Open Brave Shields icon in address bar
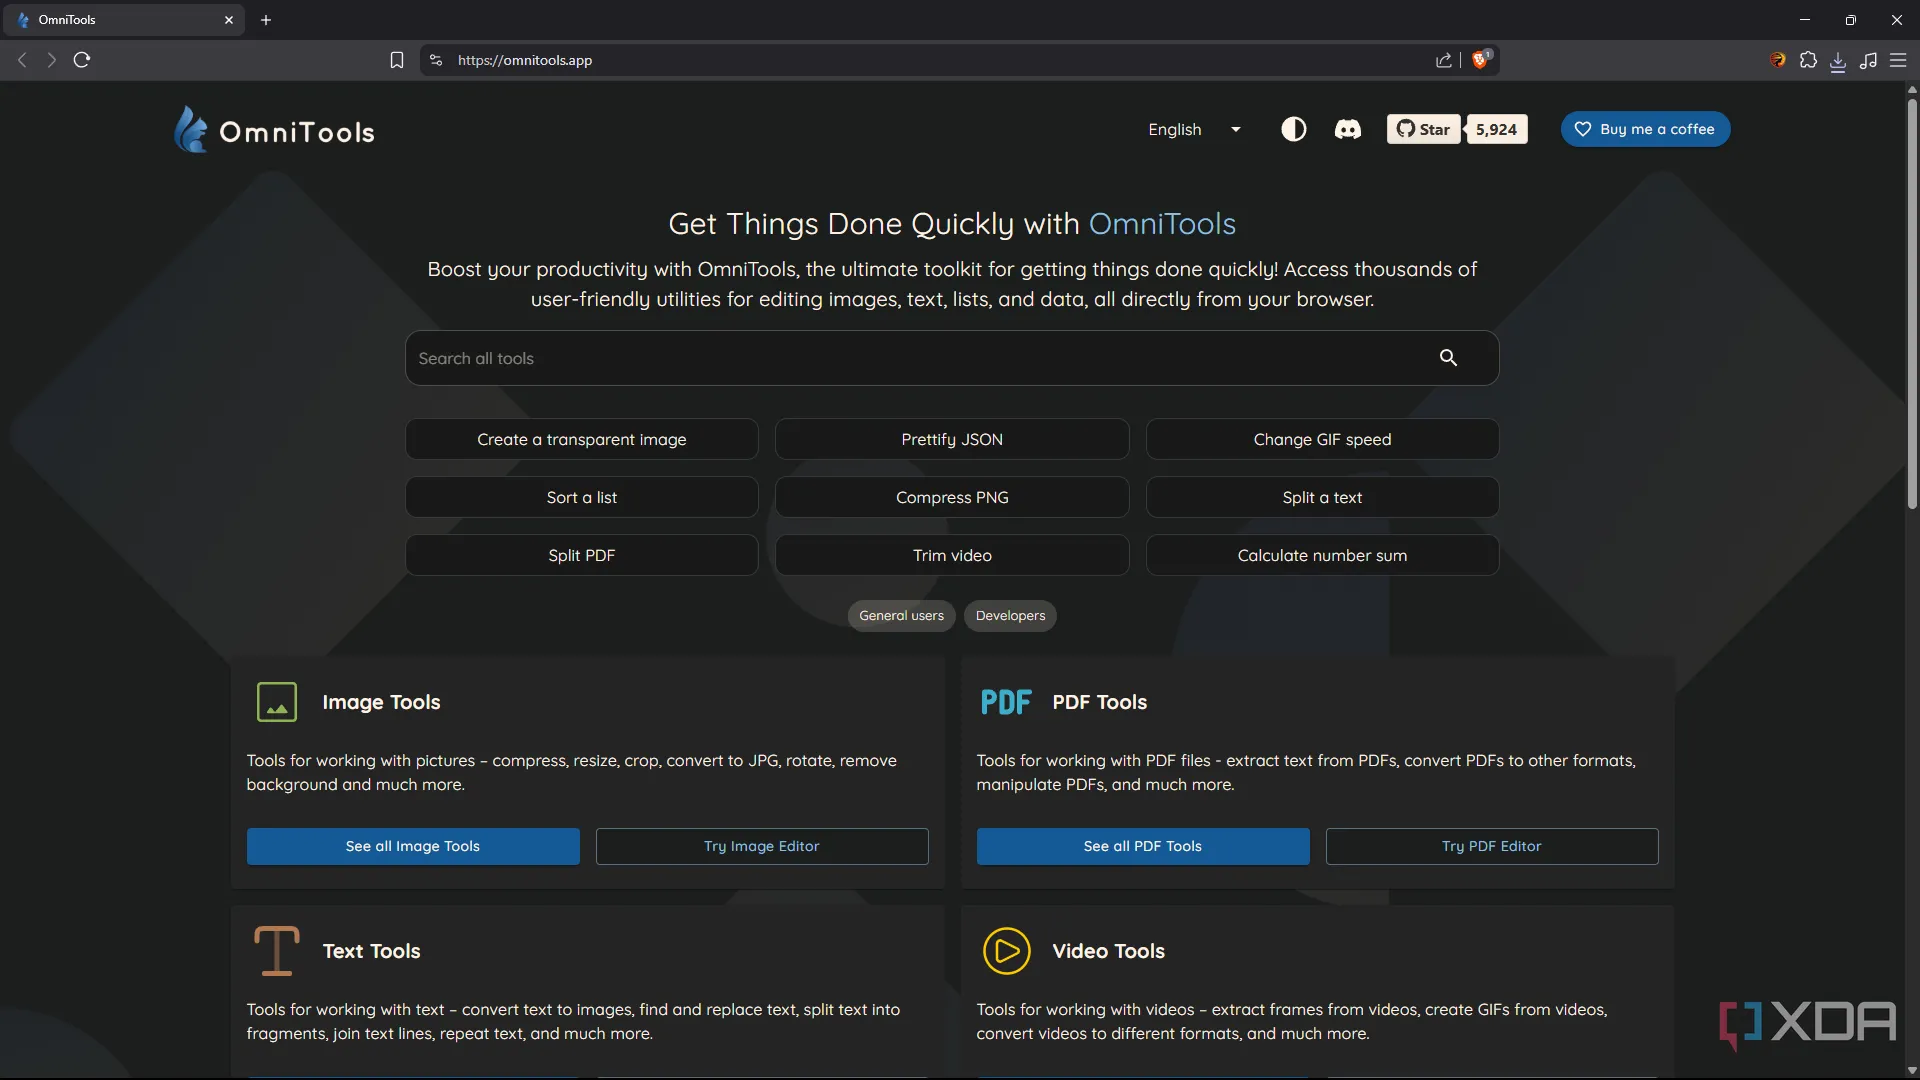The image size is (1920, 1080). coord(1481,60)
